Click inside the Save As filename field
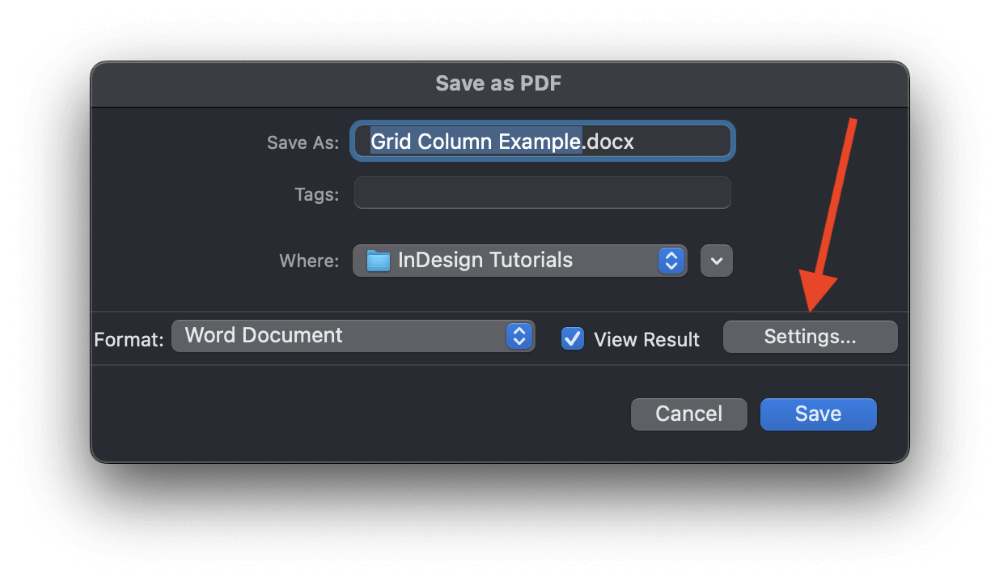This screenshot has height=583, width=1000. (x=542, y=141)
